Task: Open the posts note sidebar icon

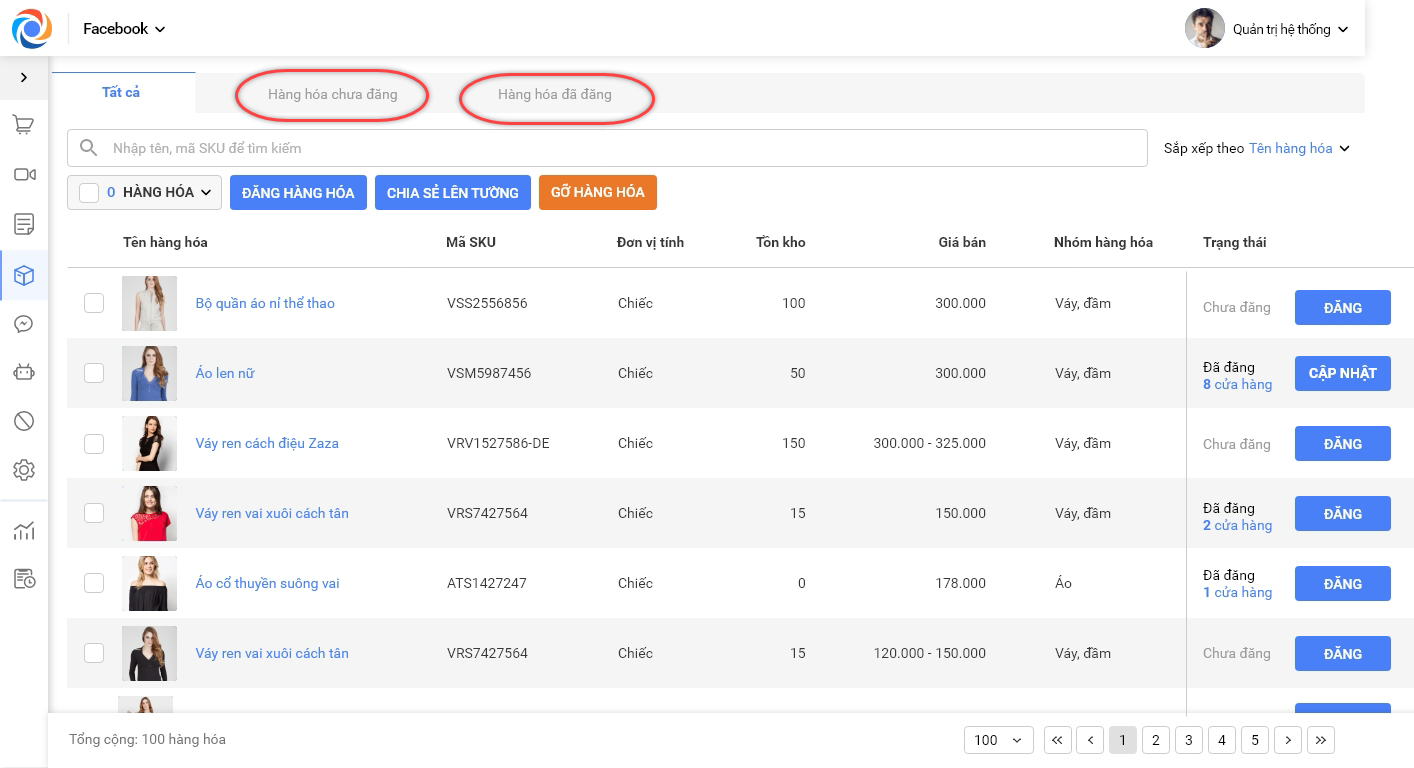Action: click(24, 224)
